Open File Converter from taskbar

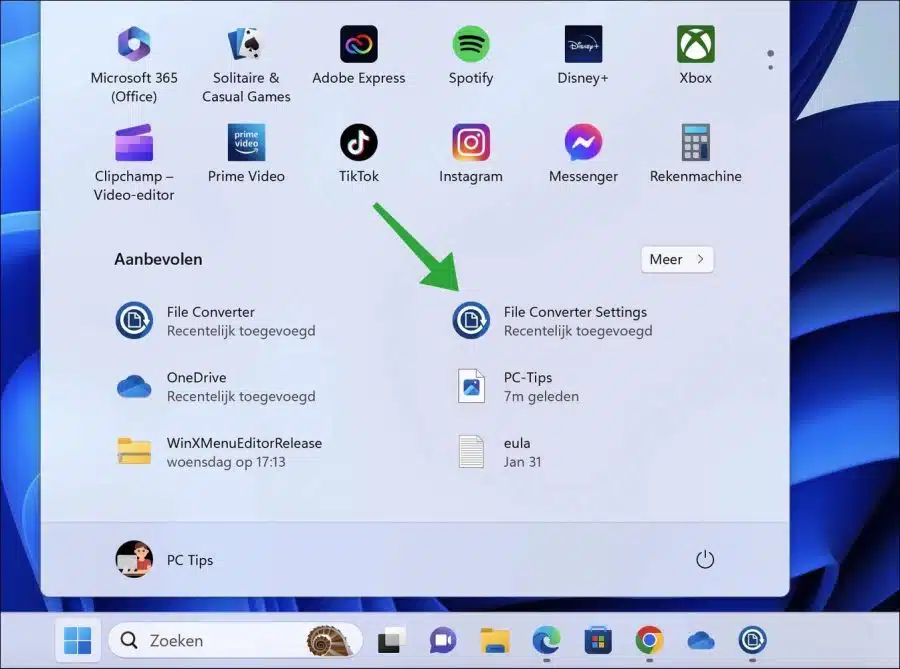click(x=752, y=640)
